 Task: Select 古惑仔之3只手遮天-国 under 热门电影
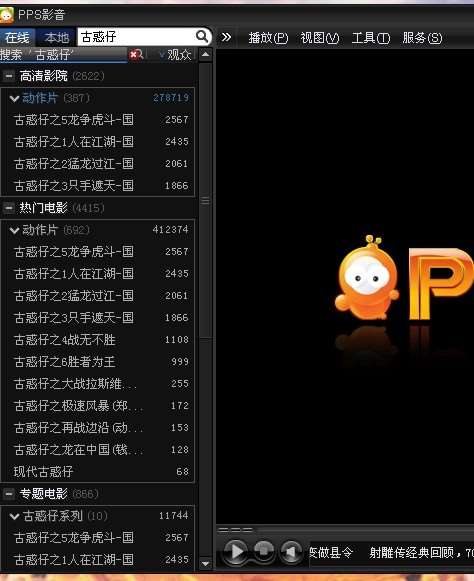[x=98, y=318]
